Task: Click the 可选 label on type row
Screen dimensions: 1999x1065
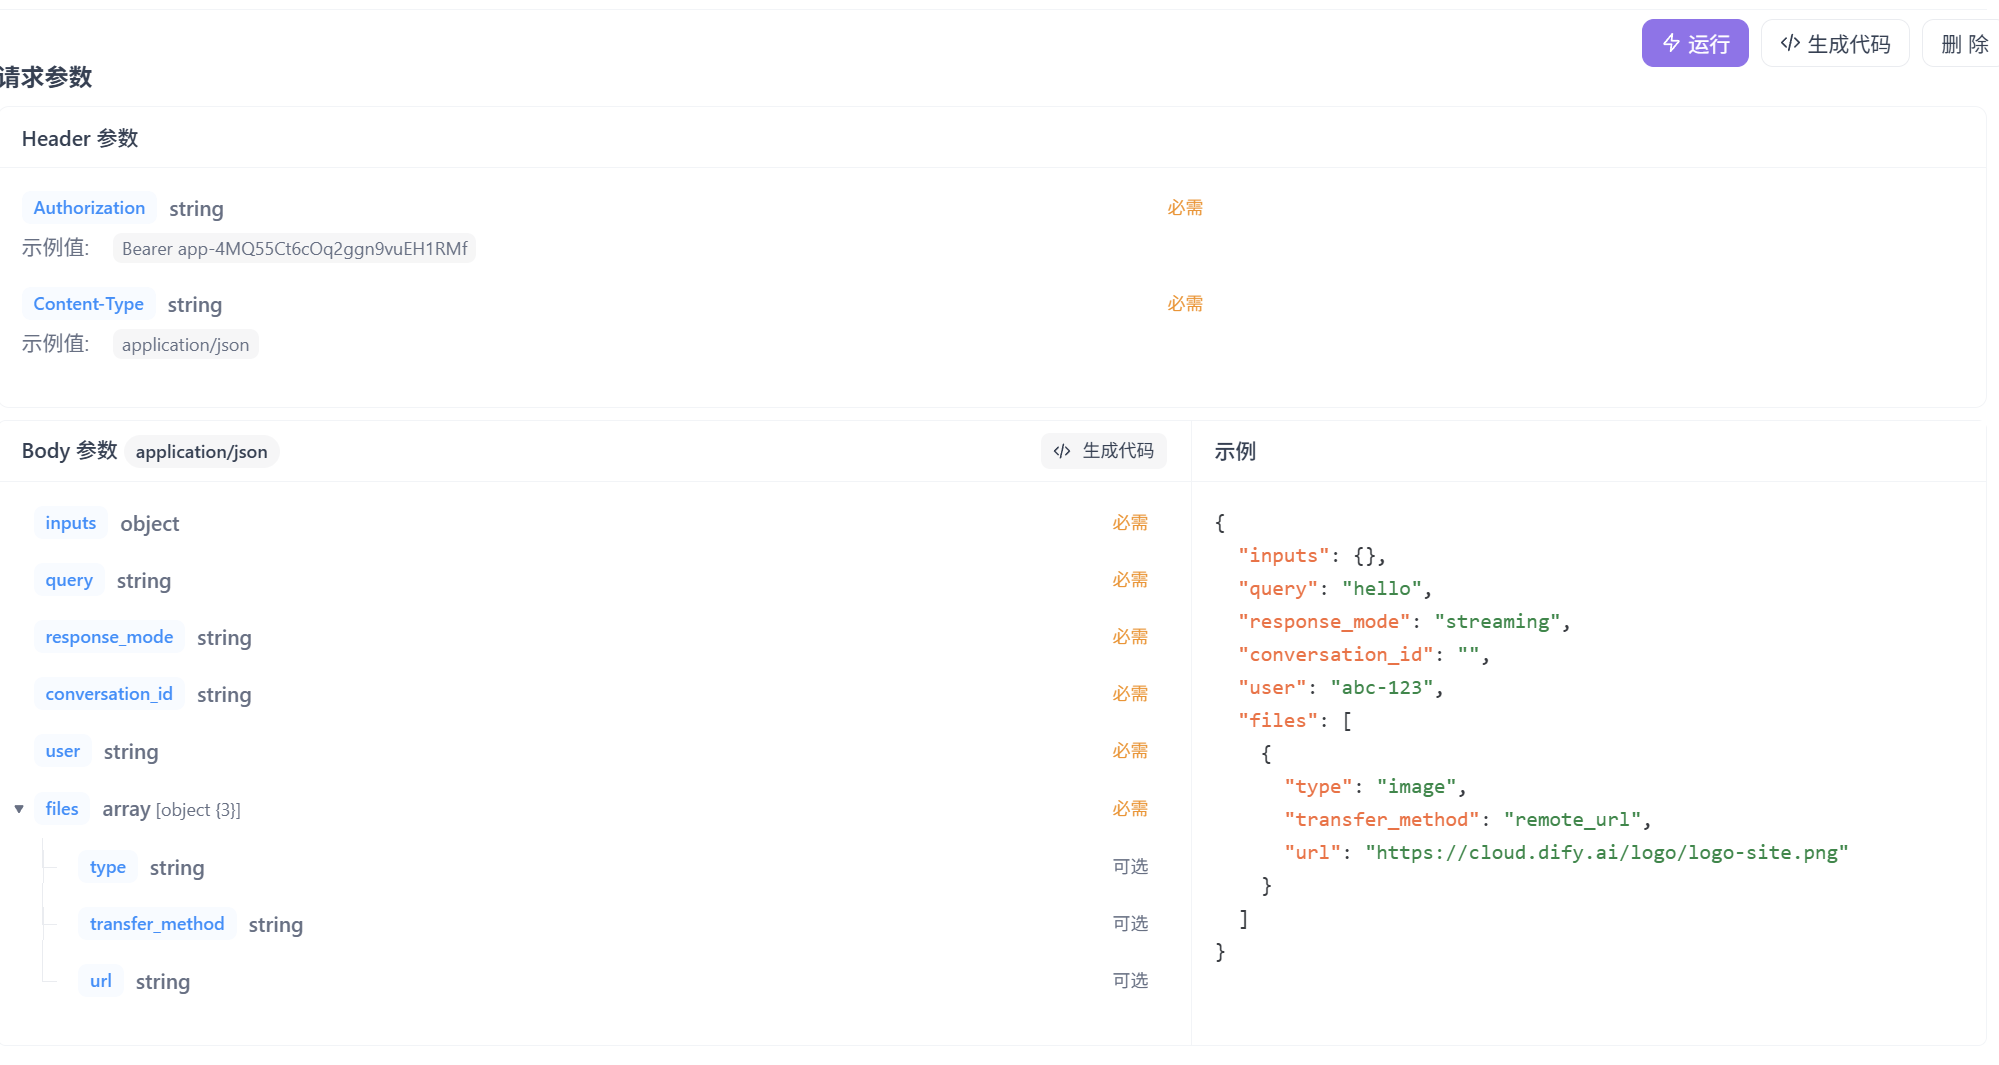Action: (x=1130, y=867)
